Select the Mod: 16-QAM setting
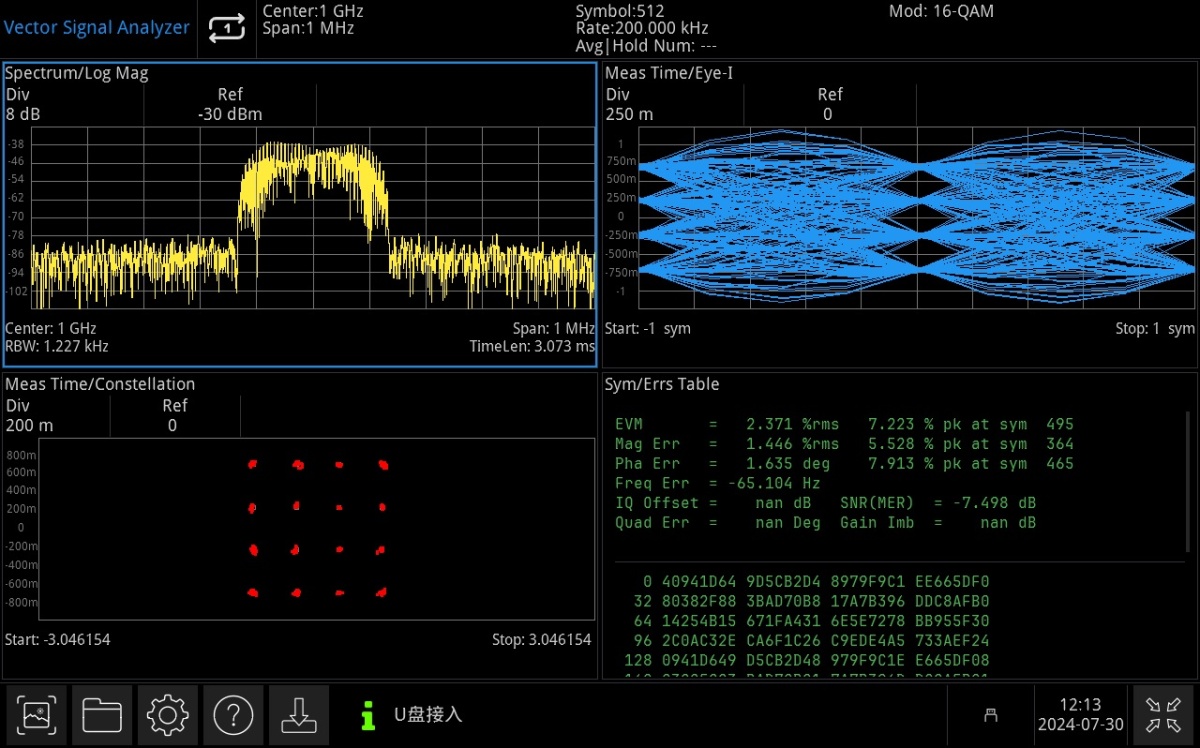 941,12
